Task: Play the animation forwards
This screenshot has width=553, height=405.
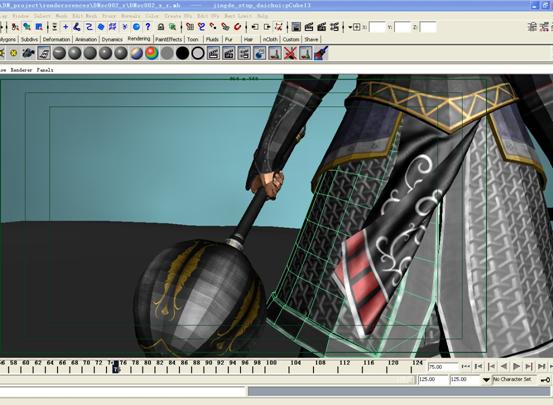Action: (516, 367)
